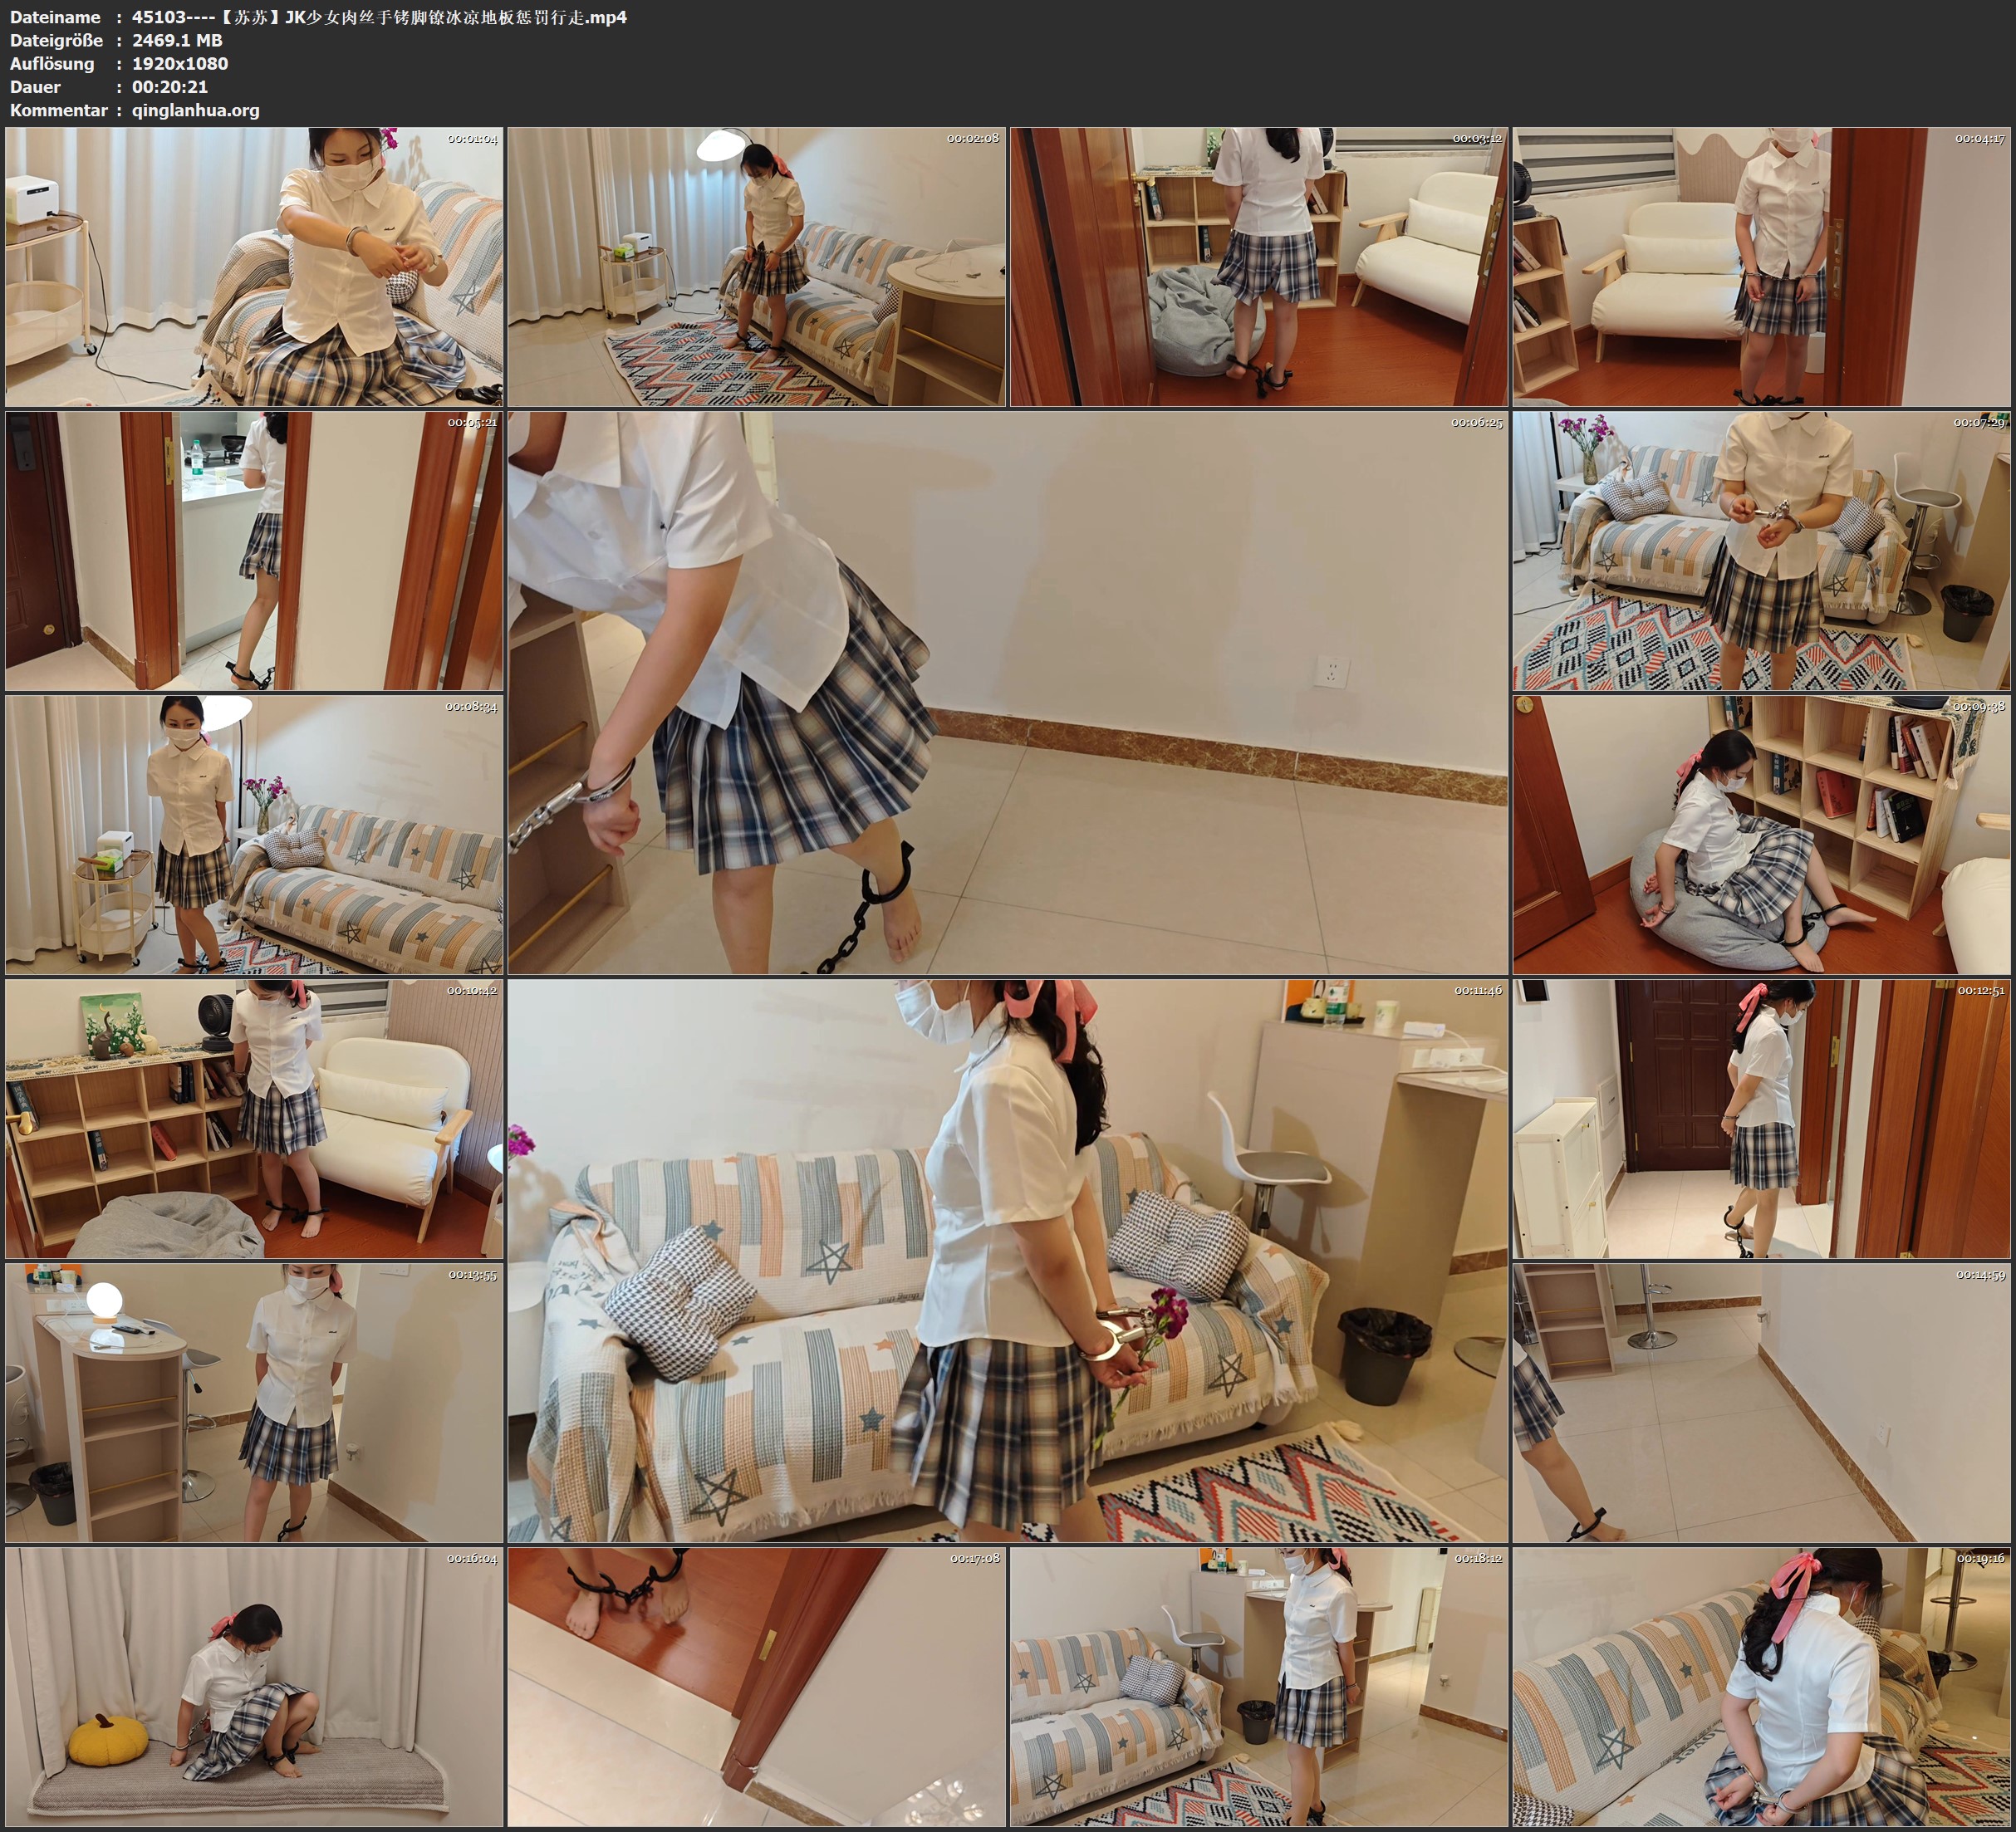This screenshot has height=1832, width=2016.
Task: Select the frame timestamped 00:12:51
Action: [1762, 1119]
